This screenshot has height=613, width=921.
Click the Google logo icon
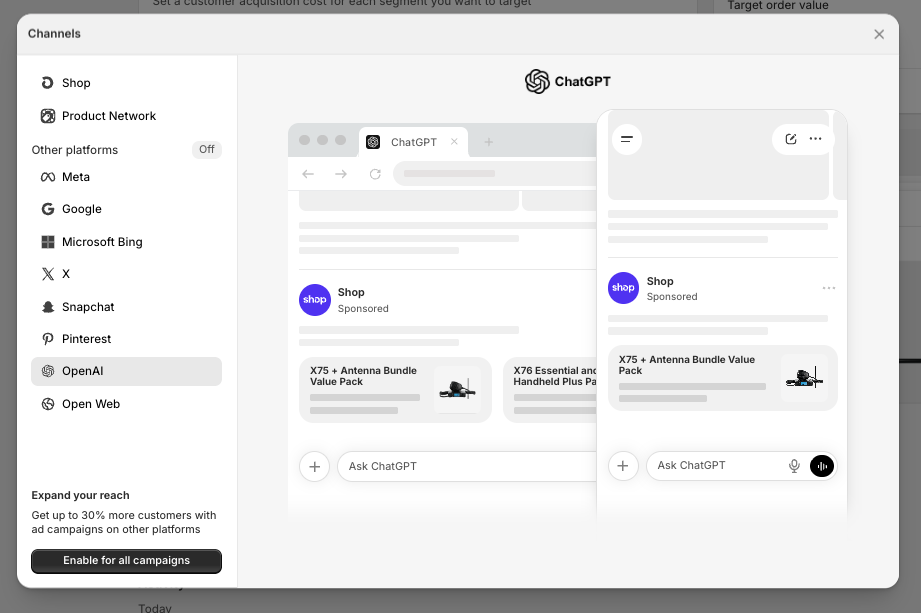48,209
